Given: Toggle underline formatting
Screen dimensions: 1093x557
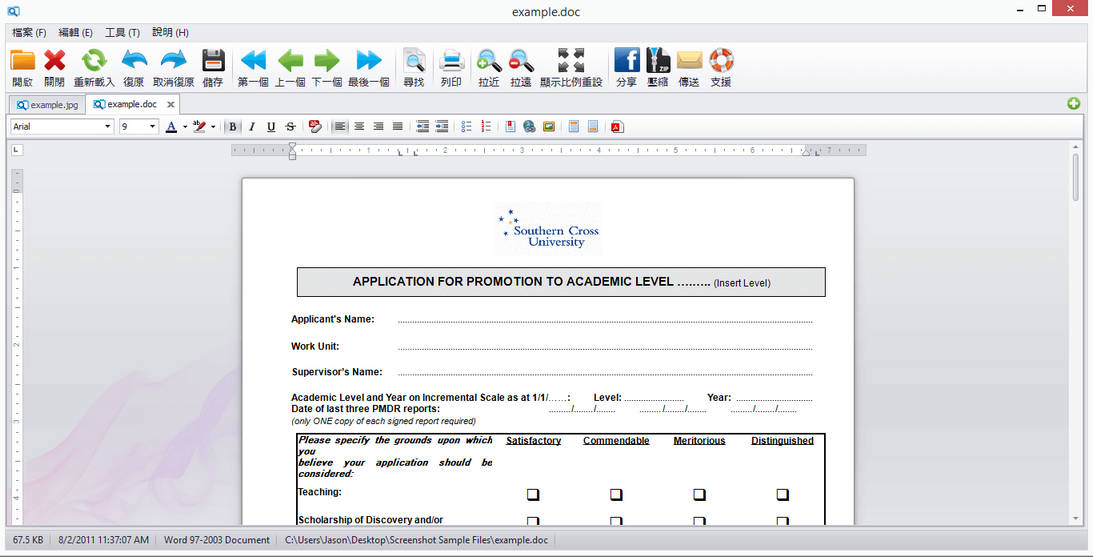Looking at the screenshot, I should (271, 126).
